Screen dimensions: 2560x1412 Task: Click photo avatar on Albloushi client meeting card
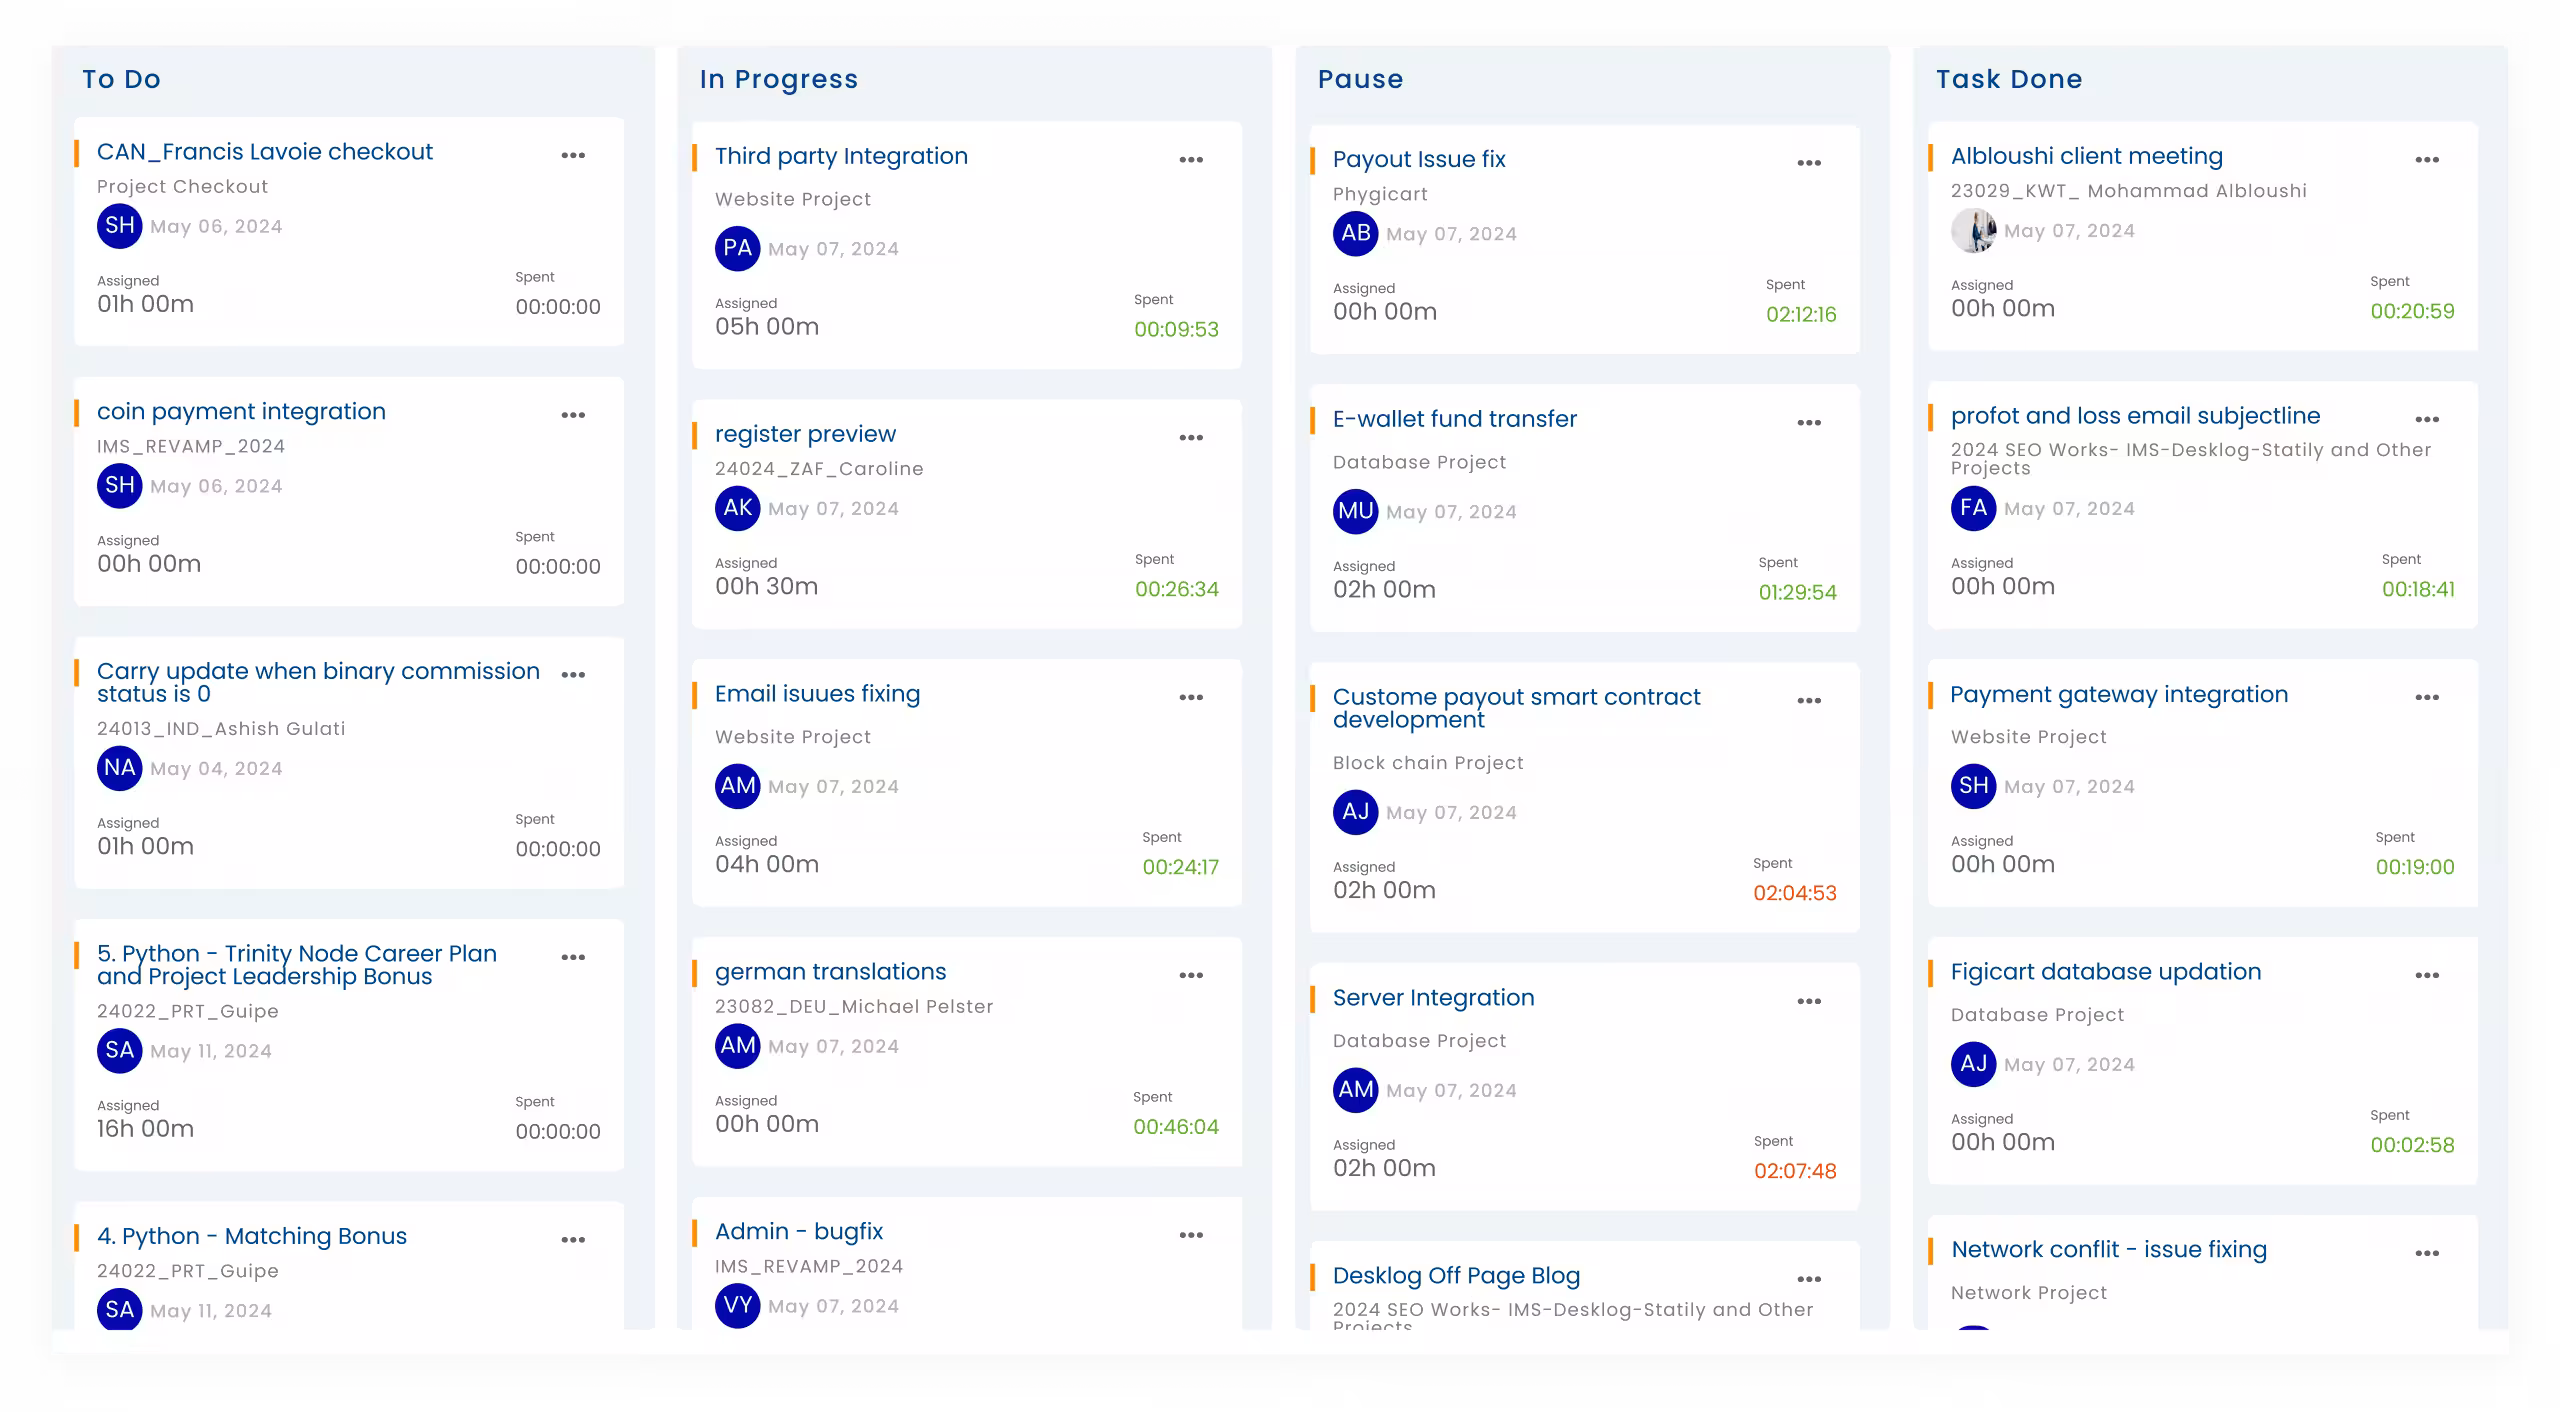(1974, 230)
